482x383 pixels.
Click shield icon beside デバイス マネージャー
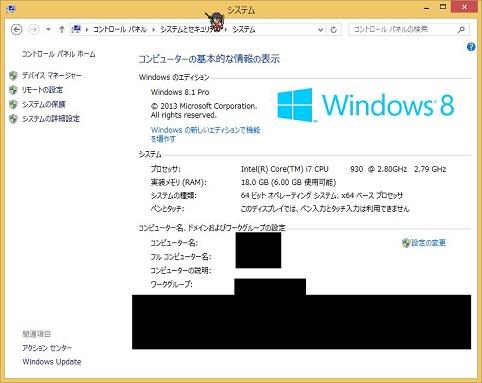pos(13,75)
